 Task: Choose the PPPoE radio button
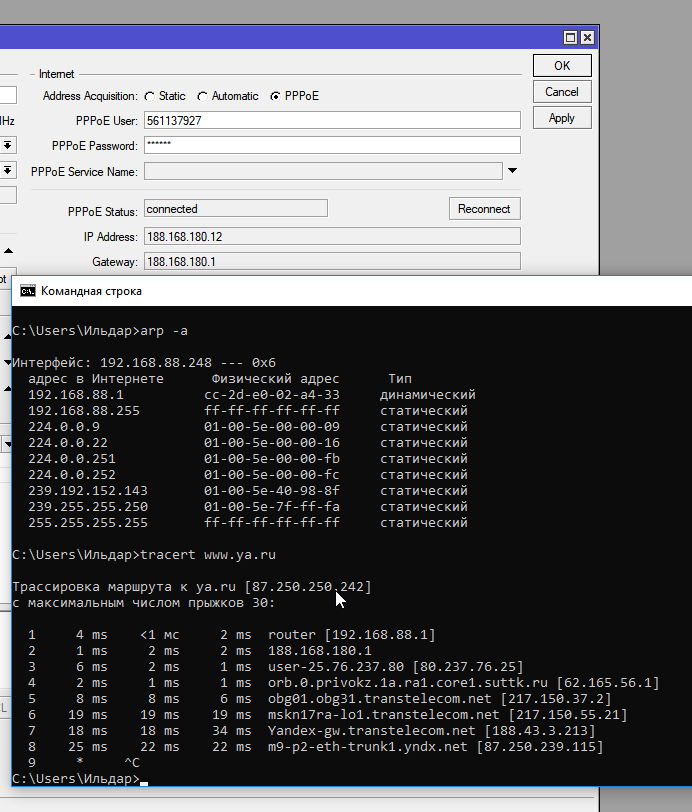pos(276,97)
